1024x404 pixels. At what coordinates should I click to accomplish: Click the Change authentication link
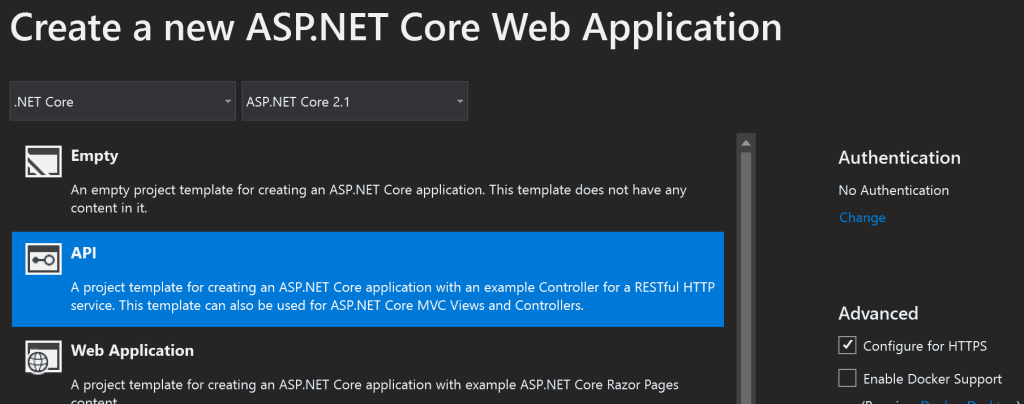[862, 217]
